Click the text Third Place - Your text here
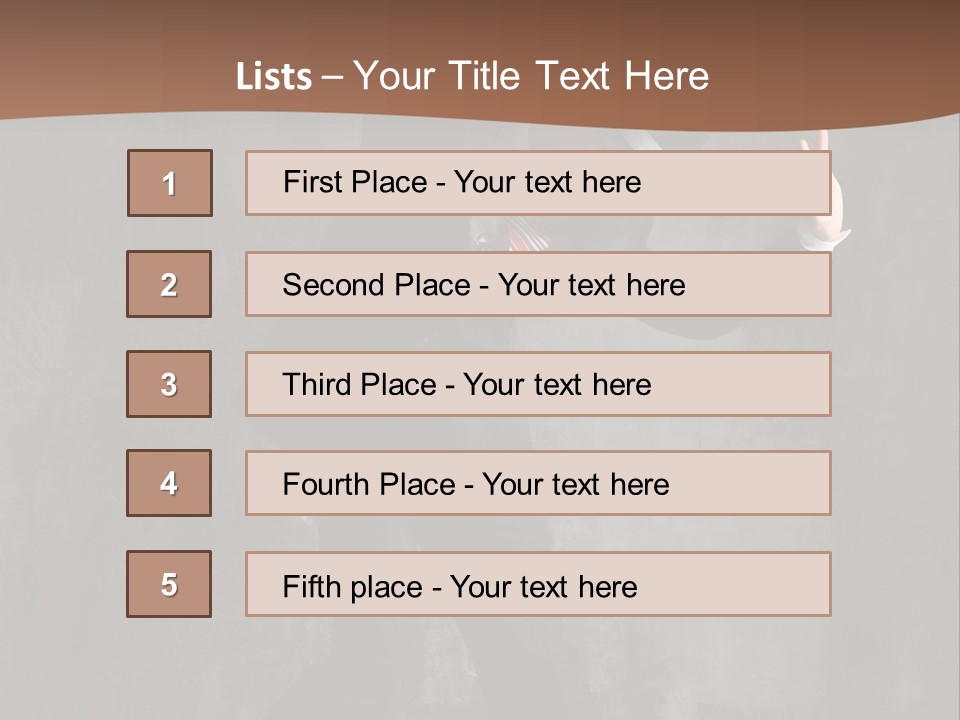The height and width of the screenshot is (720, 960). pos(467,384)
